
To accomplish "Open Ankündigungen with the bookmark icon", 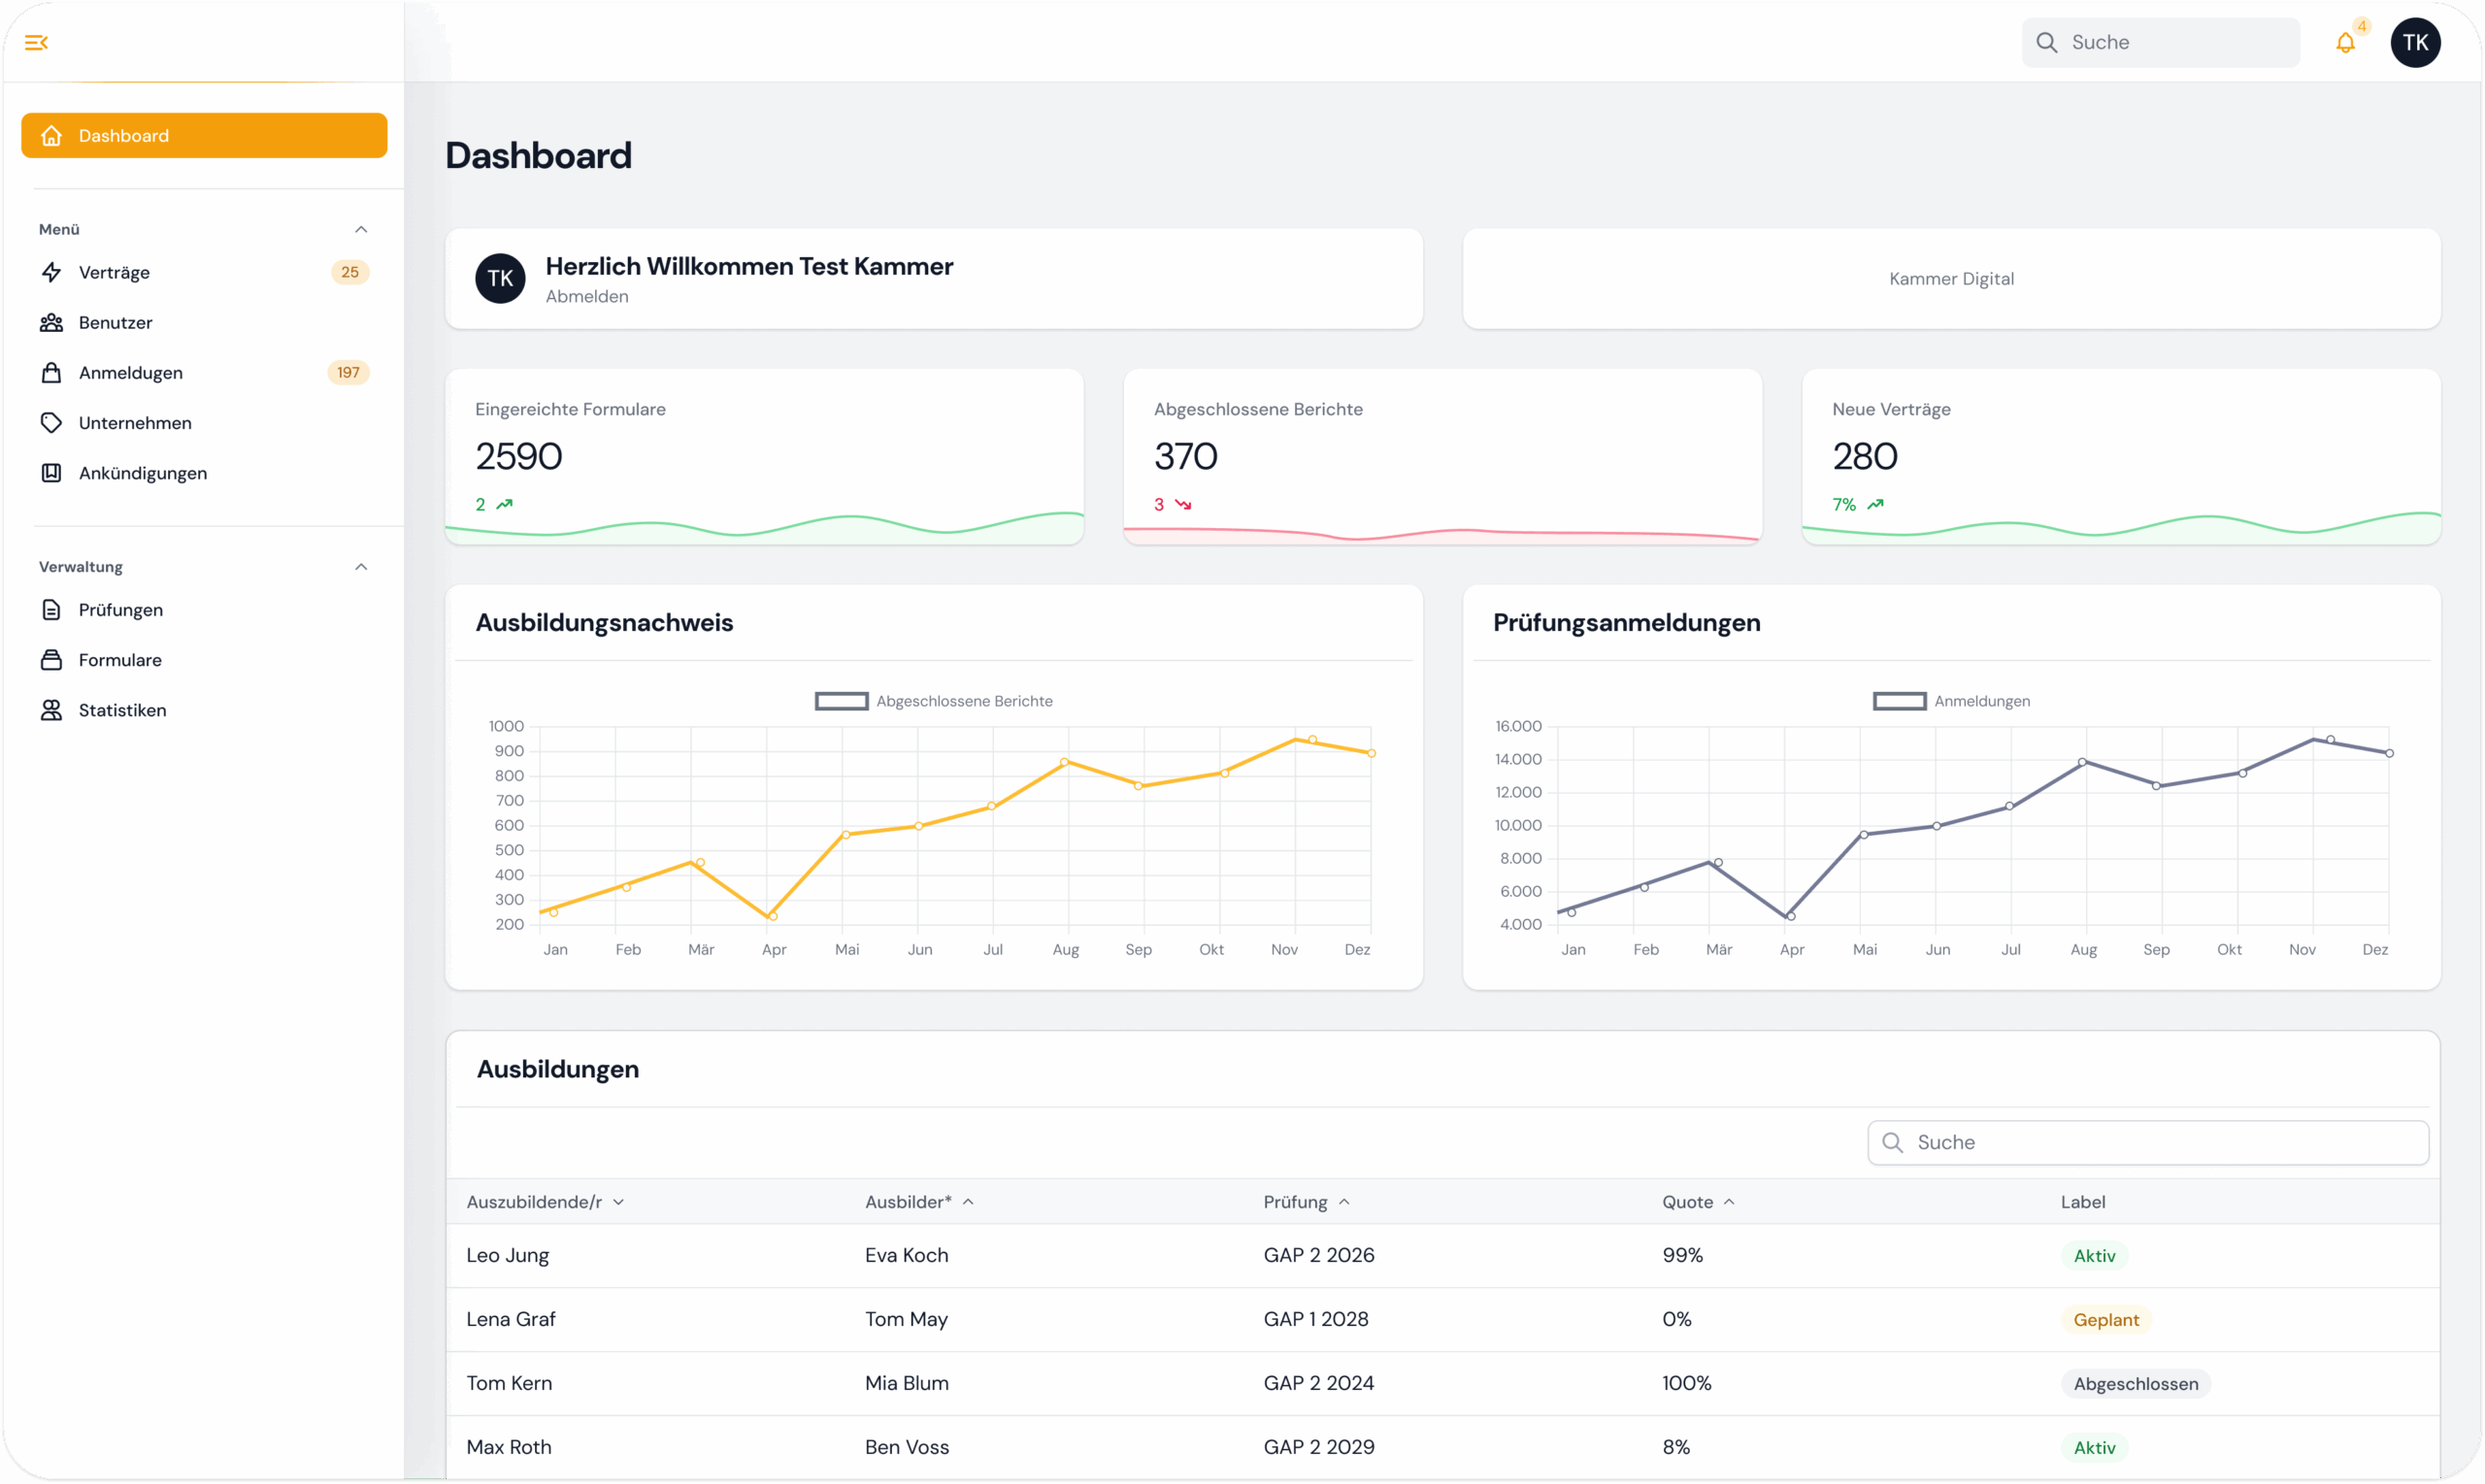I will 51,472.
